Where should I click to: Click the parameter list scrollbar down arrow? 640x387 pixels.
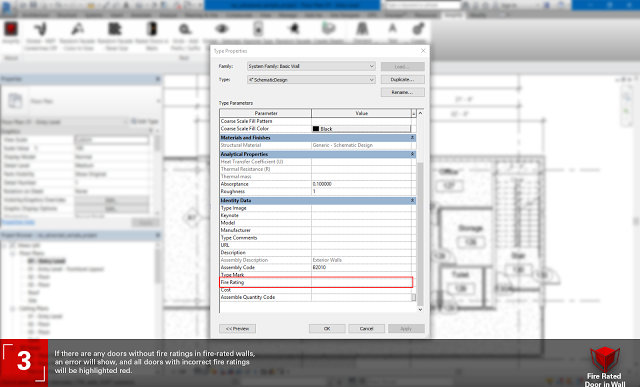[x=420, y=309]
